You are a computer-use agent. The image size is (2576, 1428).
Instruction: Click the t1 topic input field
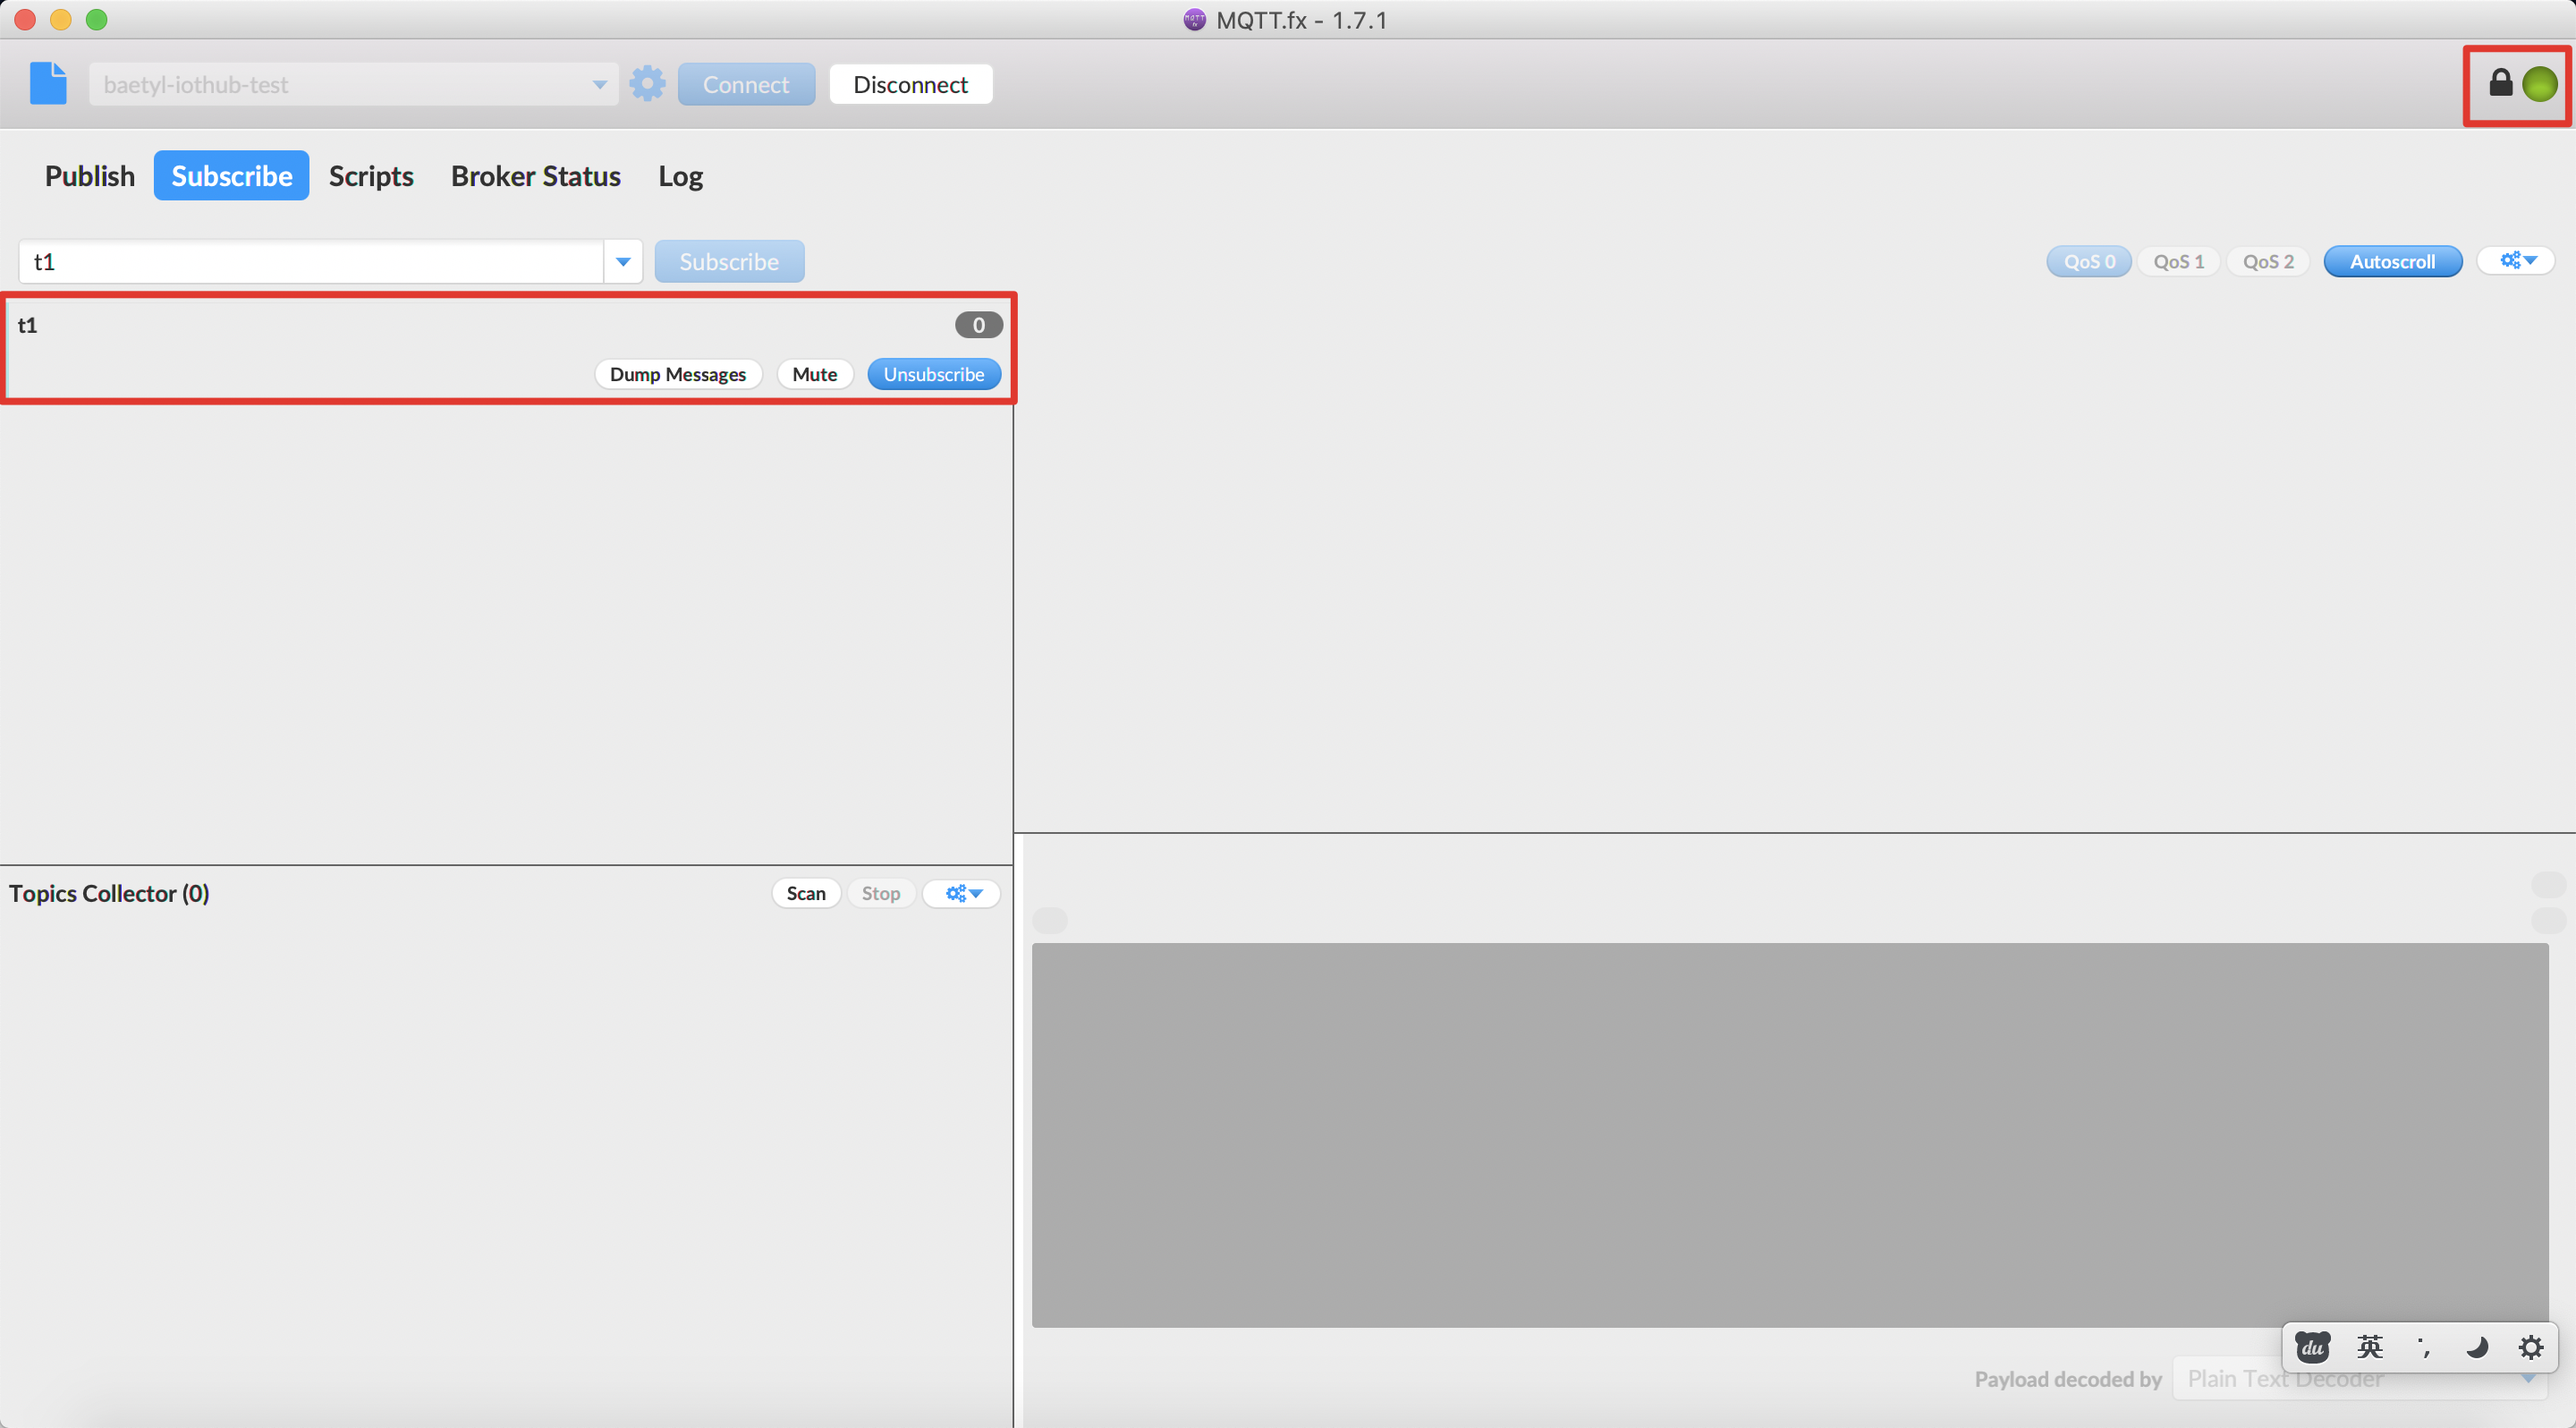311,262
